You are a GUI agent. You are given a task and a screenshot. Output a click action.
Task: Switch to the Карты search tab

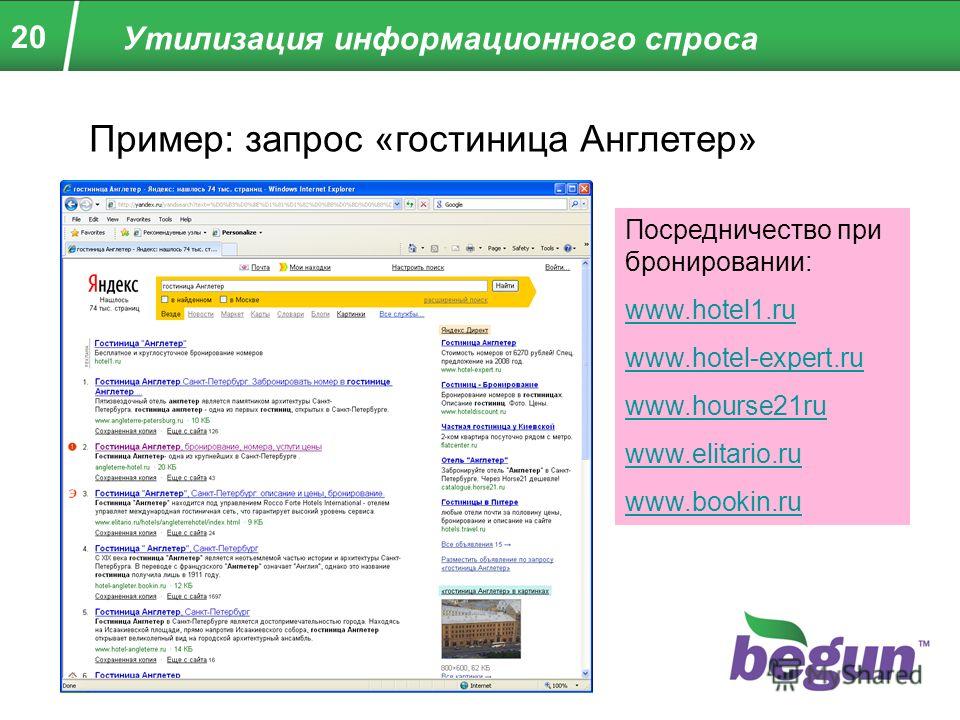[x=260, y=314]
